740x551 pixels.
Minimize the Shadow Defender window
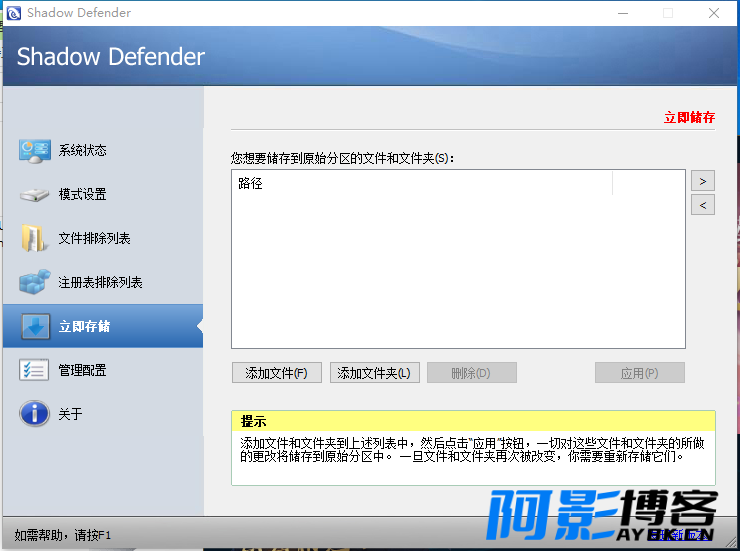point(623,13)
